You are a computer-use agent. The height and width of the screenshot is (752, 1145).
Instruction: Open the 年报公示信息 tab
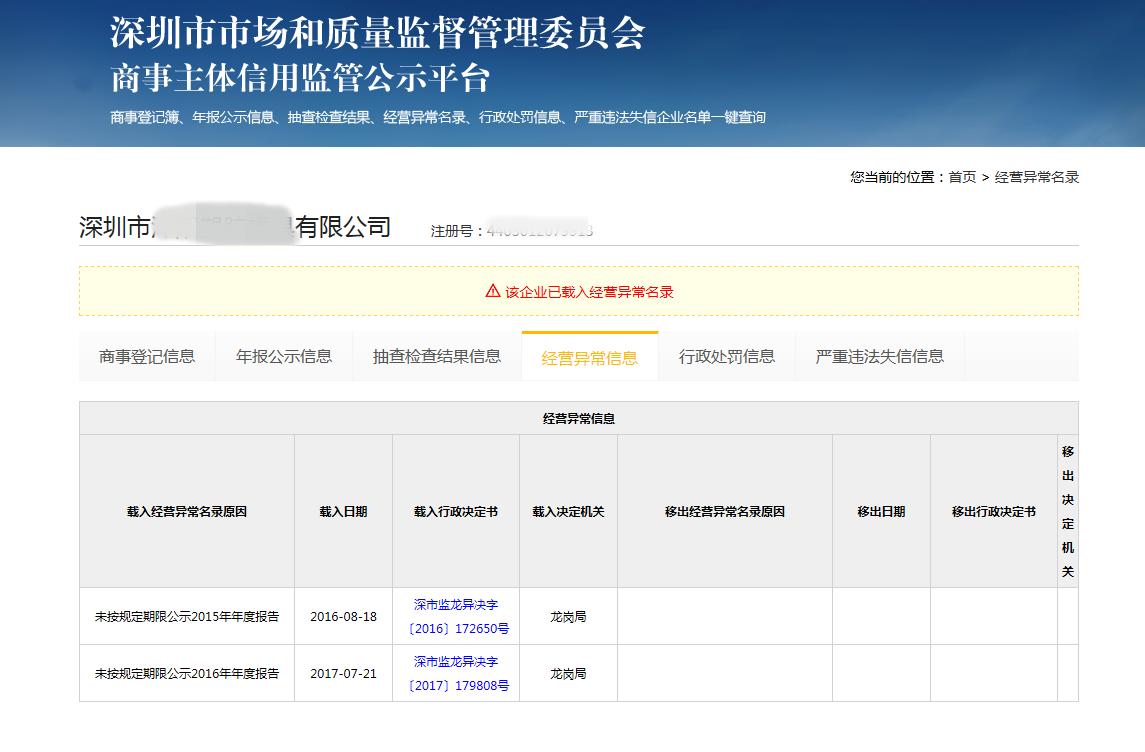pyautogui.click(x=284, y=355)
